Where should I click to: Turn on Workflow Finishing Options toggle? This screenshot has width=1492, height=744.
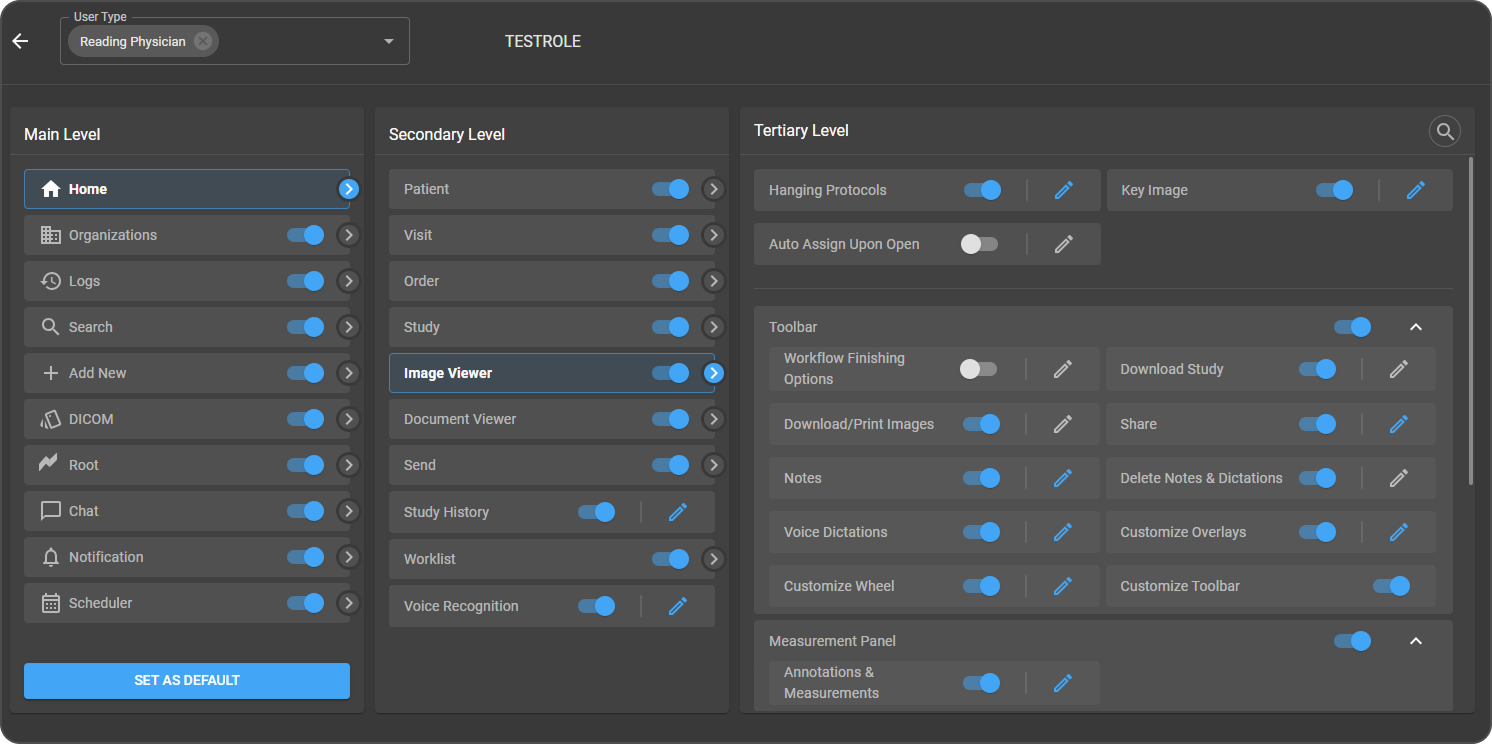pyautogui.click(x=978, y=369)
